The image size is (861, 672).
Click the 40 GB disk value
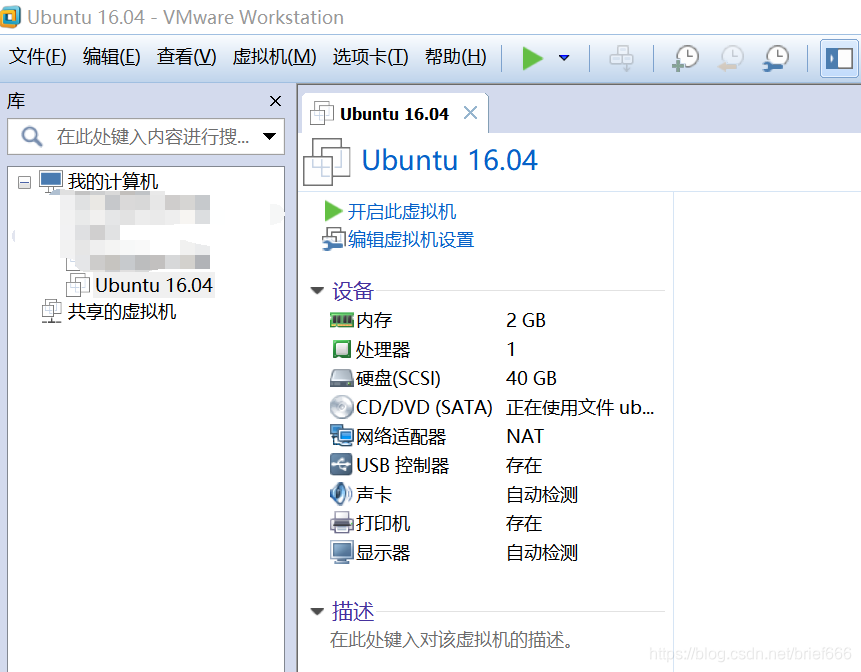531,379
